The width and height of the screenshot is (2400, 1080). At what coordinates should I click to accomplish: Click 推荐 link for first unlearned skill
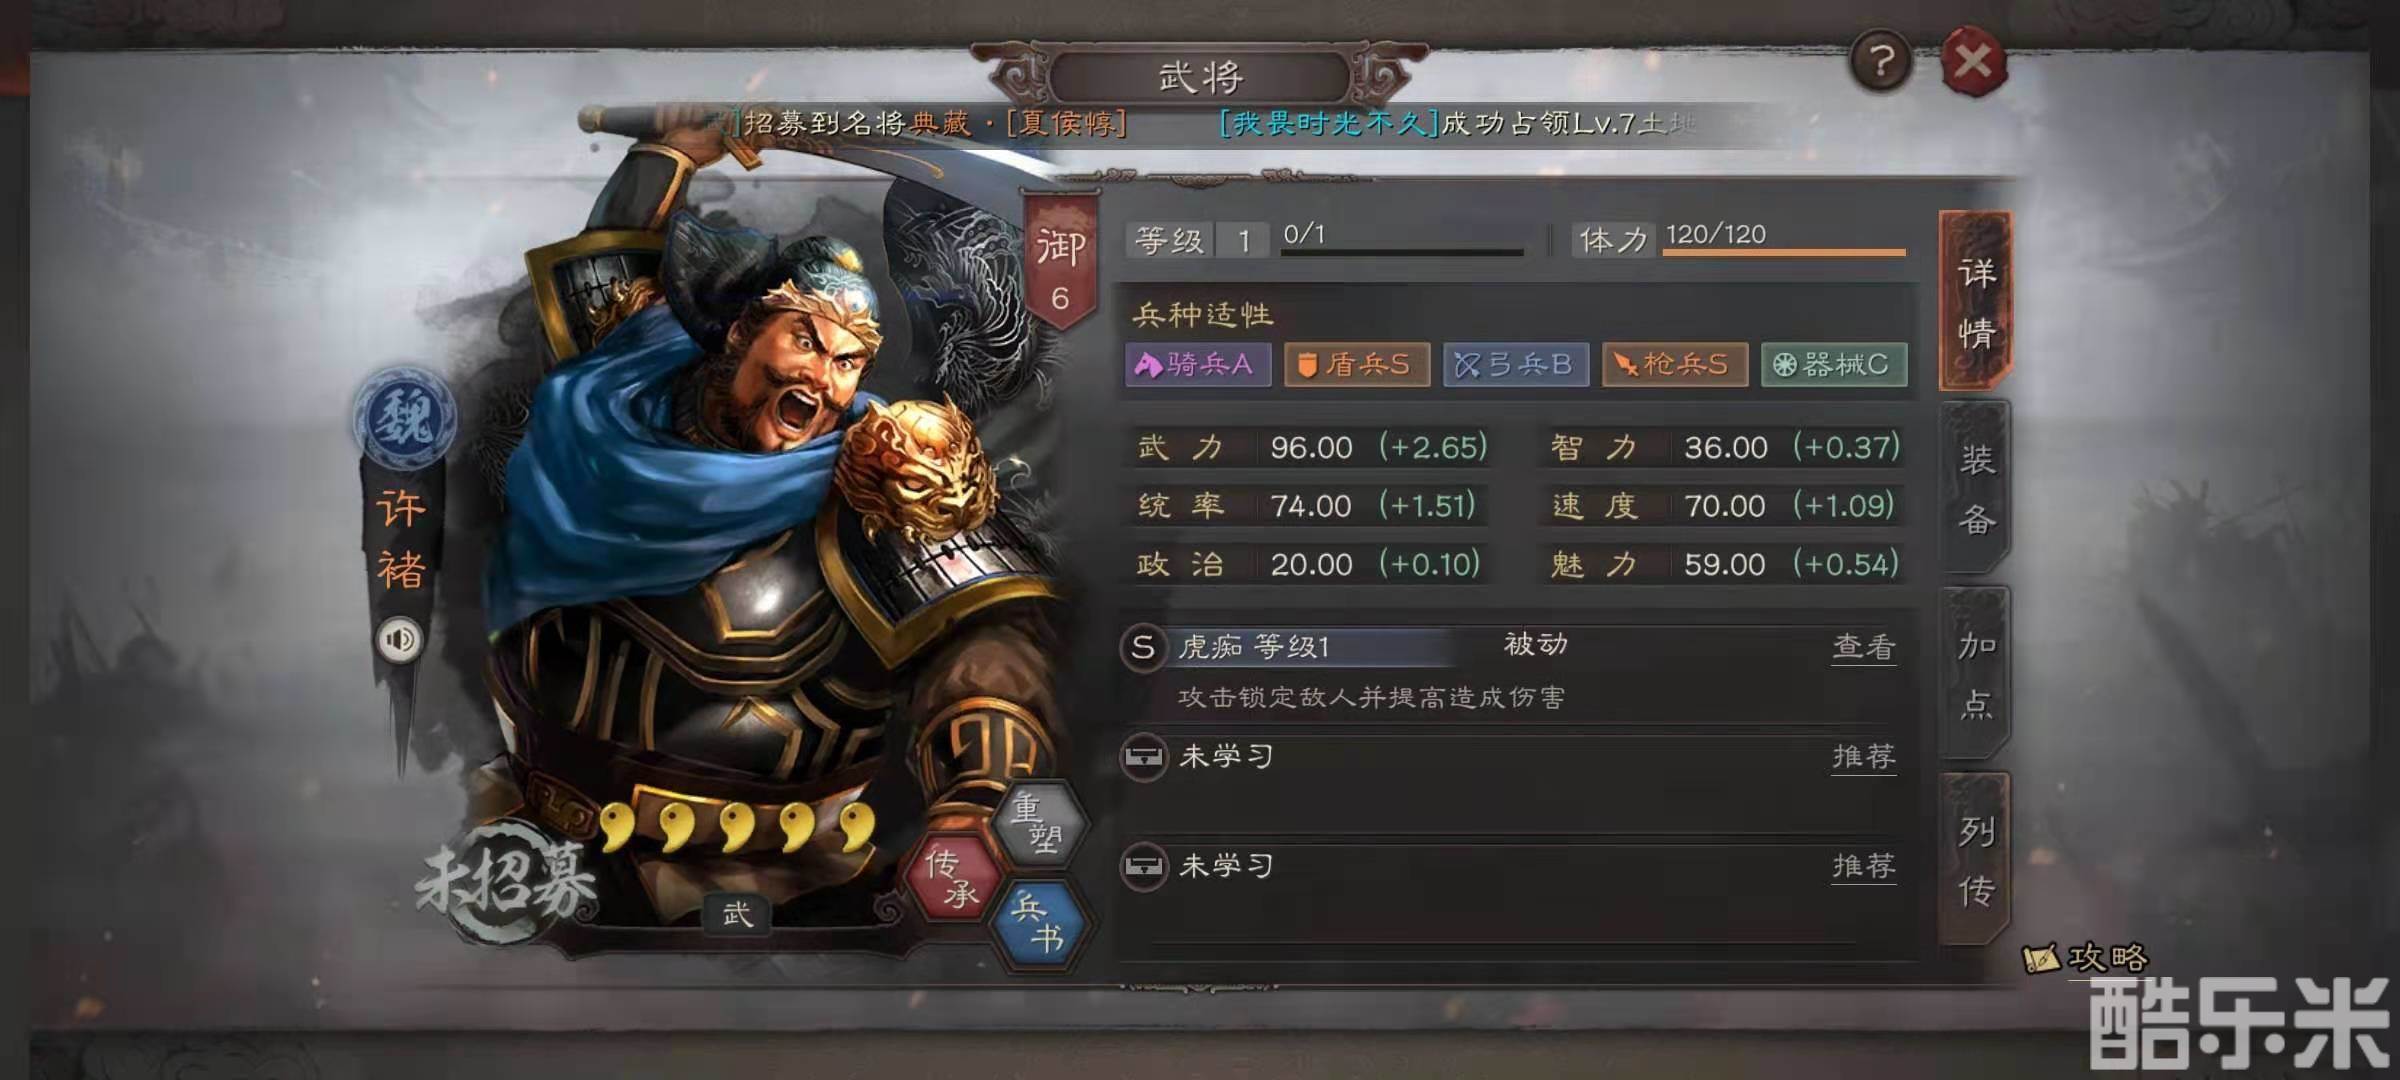tap(1864, 756)
